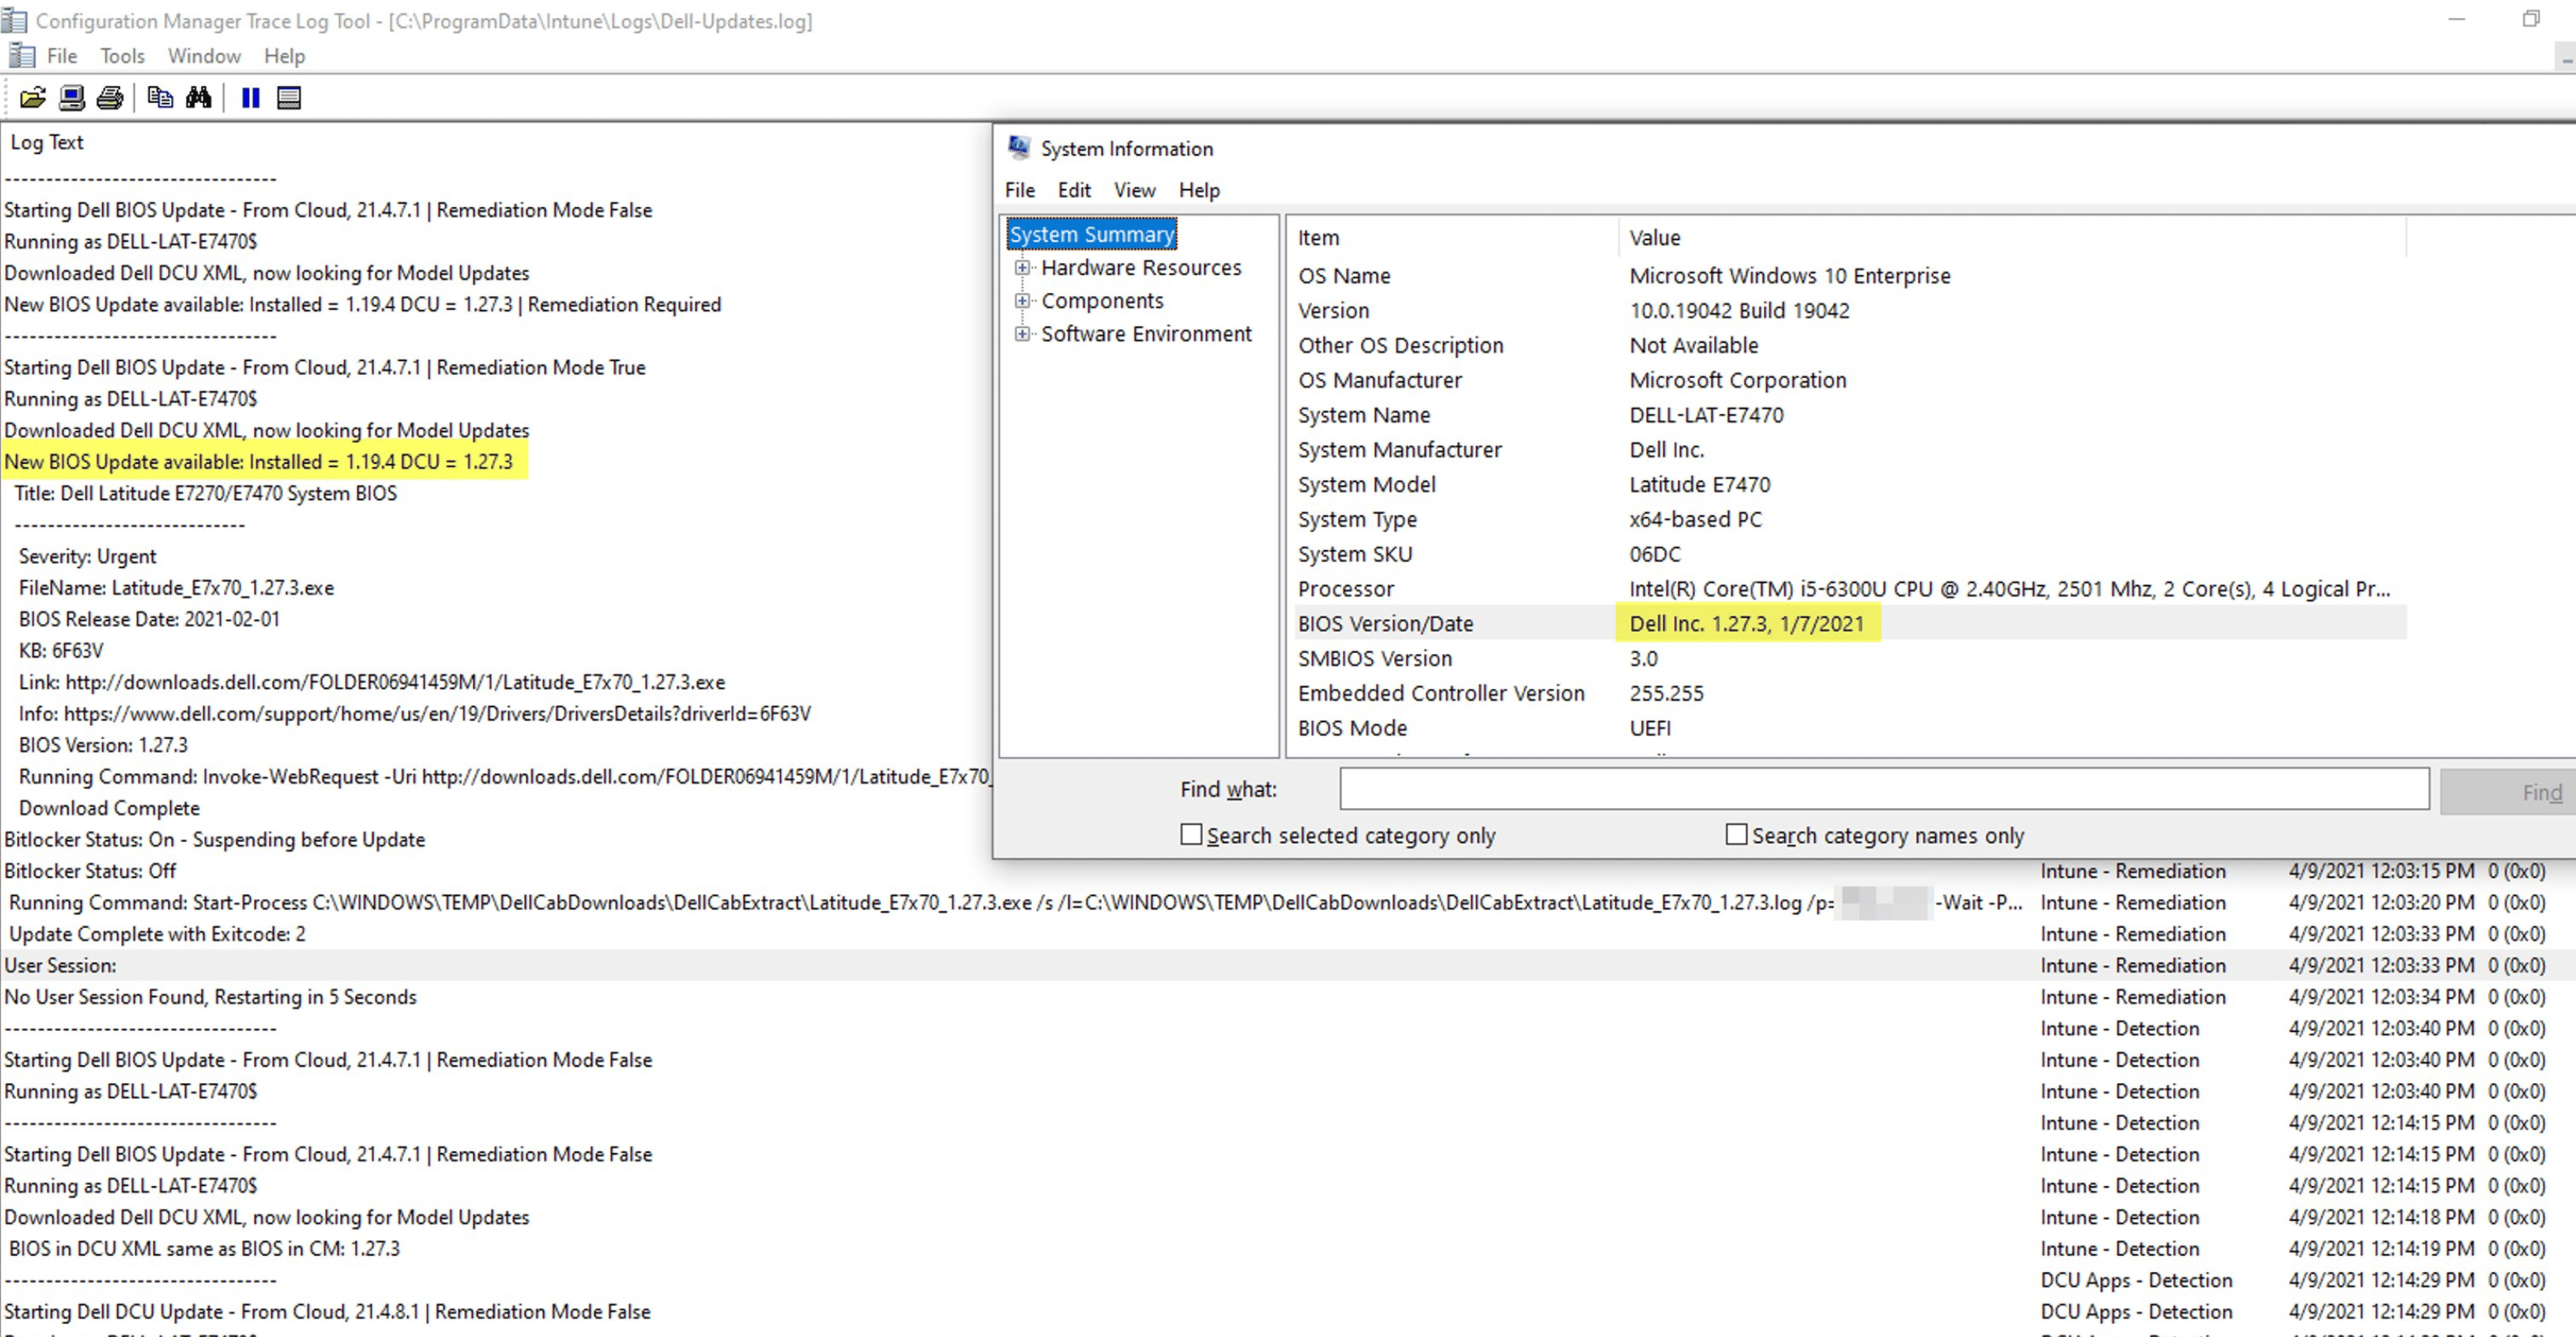2576x1337 pixels.
Task: Expand the Hardware Resources tree node
Action: 1022,267
